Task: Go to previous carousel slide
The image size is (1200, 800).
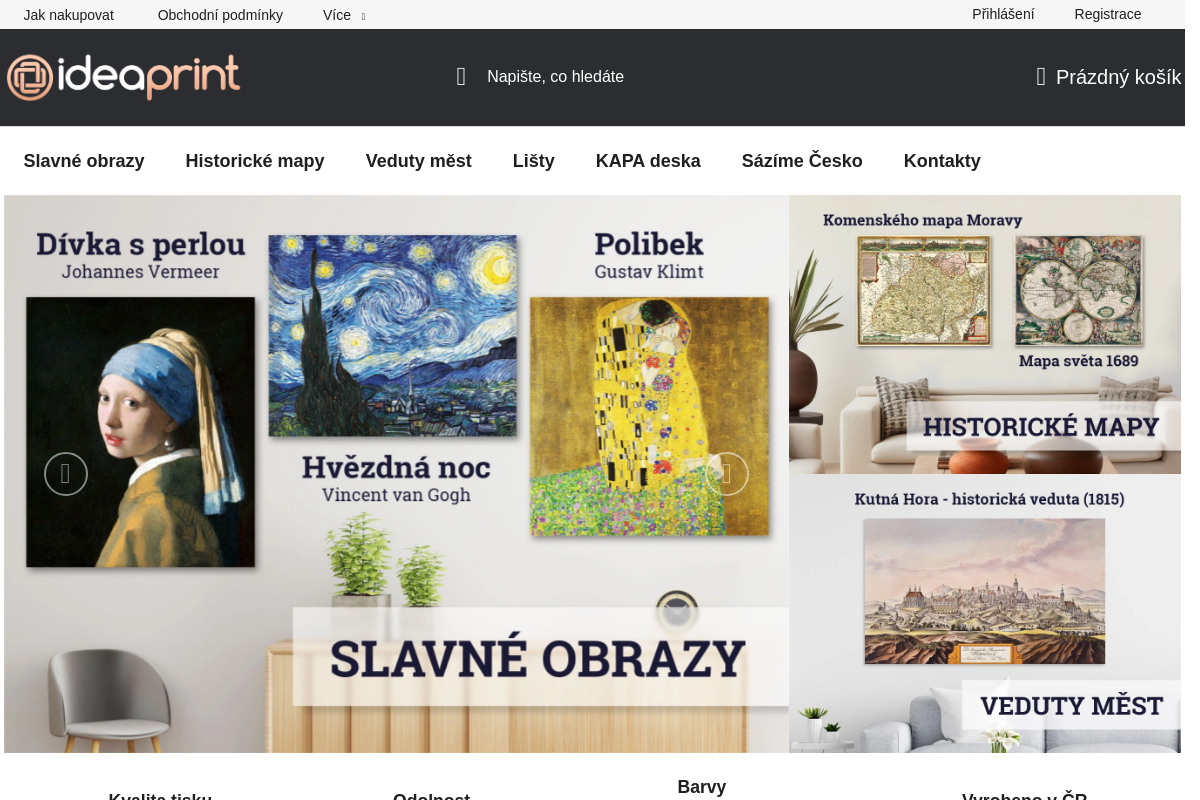Action: (x=66, y=474)
